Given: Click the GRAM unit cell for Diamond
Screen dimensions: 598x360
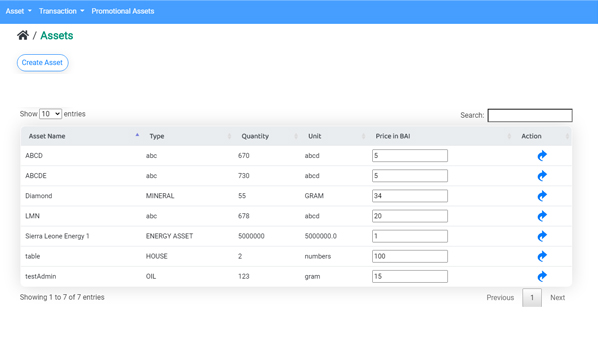Looking at the screenshot, I should pyautogui.click(x=314, y=196).
